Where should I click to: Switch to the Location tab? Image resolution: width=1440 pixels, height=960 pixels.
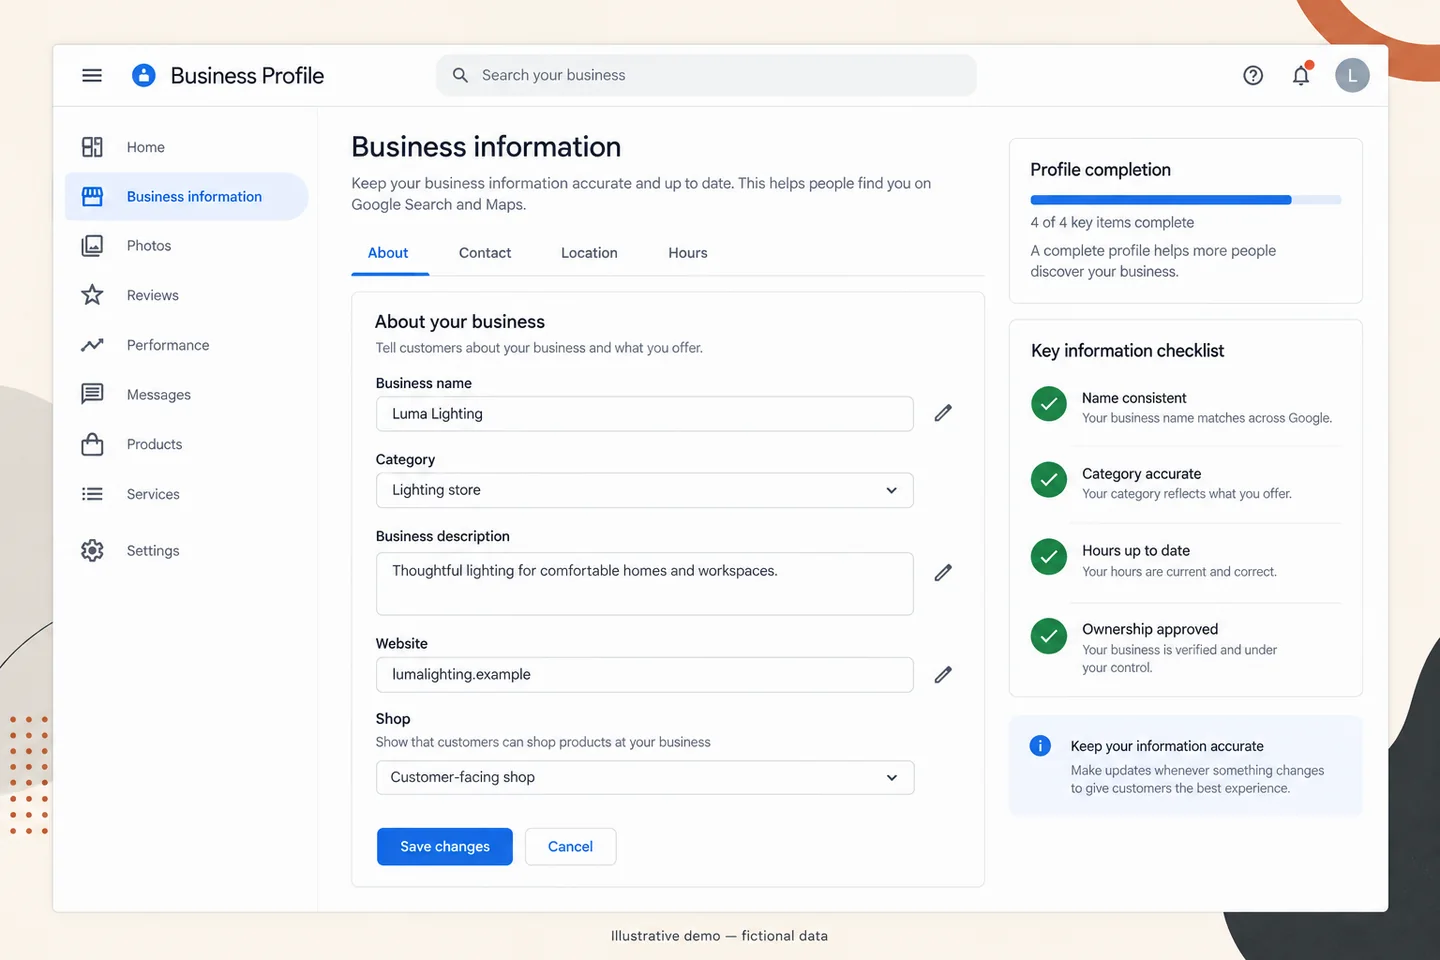pyautogui.click(x=589, y=253)
